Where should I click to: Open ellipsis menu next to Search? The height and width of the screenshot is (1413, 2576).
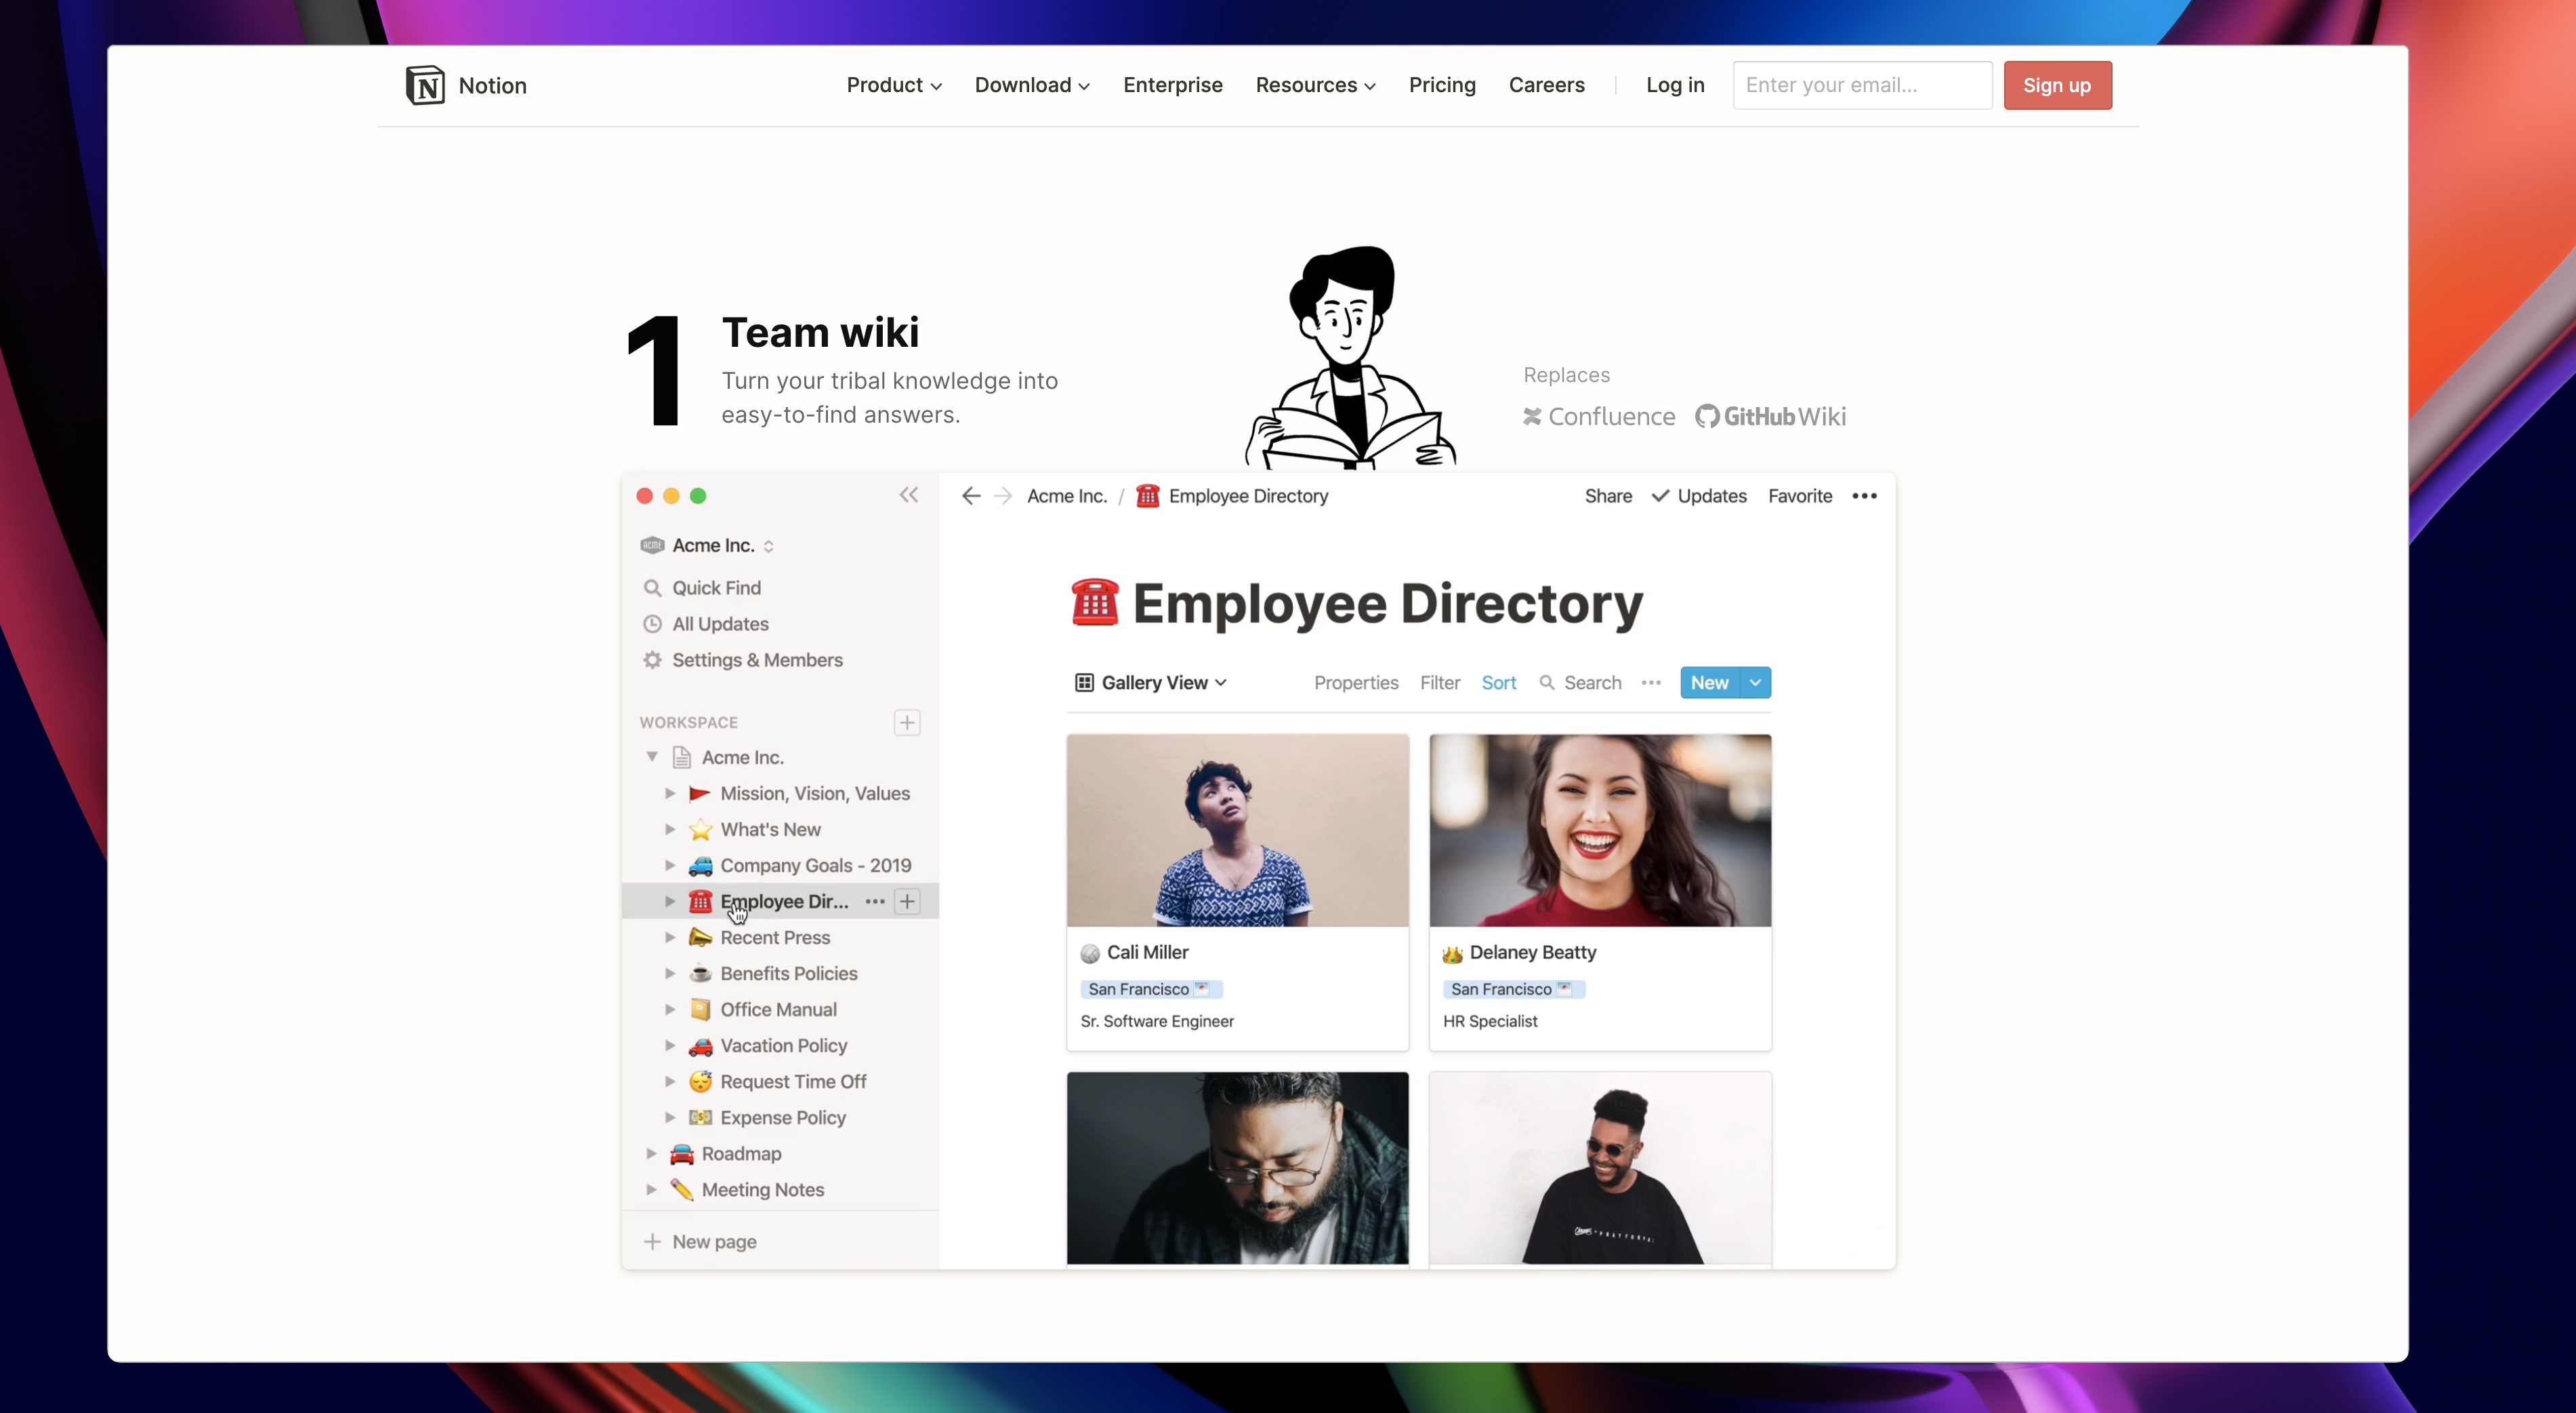coord(1651,683)
